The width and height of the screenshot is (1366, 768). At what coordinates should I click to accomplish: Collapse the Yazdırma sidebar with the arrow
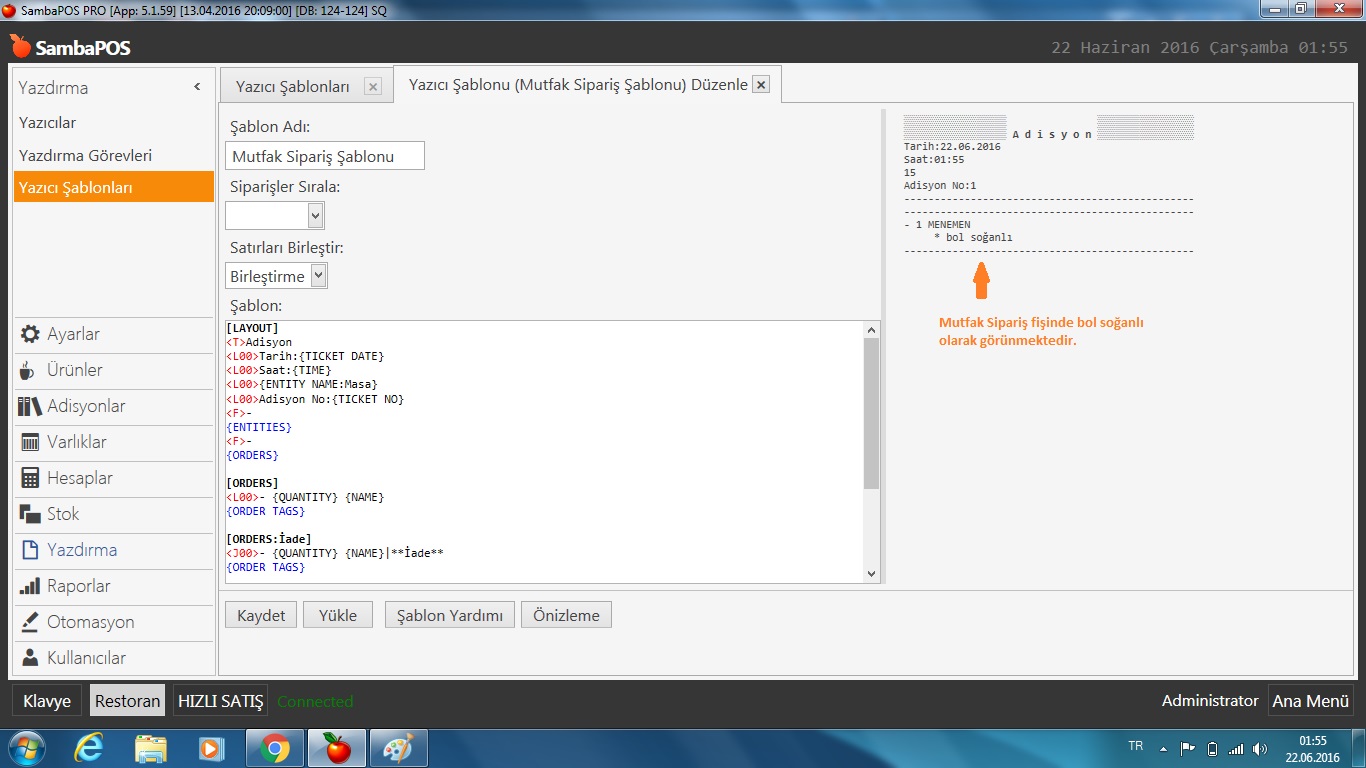[x=197, y=88]
